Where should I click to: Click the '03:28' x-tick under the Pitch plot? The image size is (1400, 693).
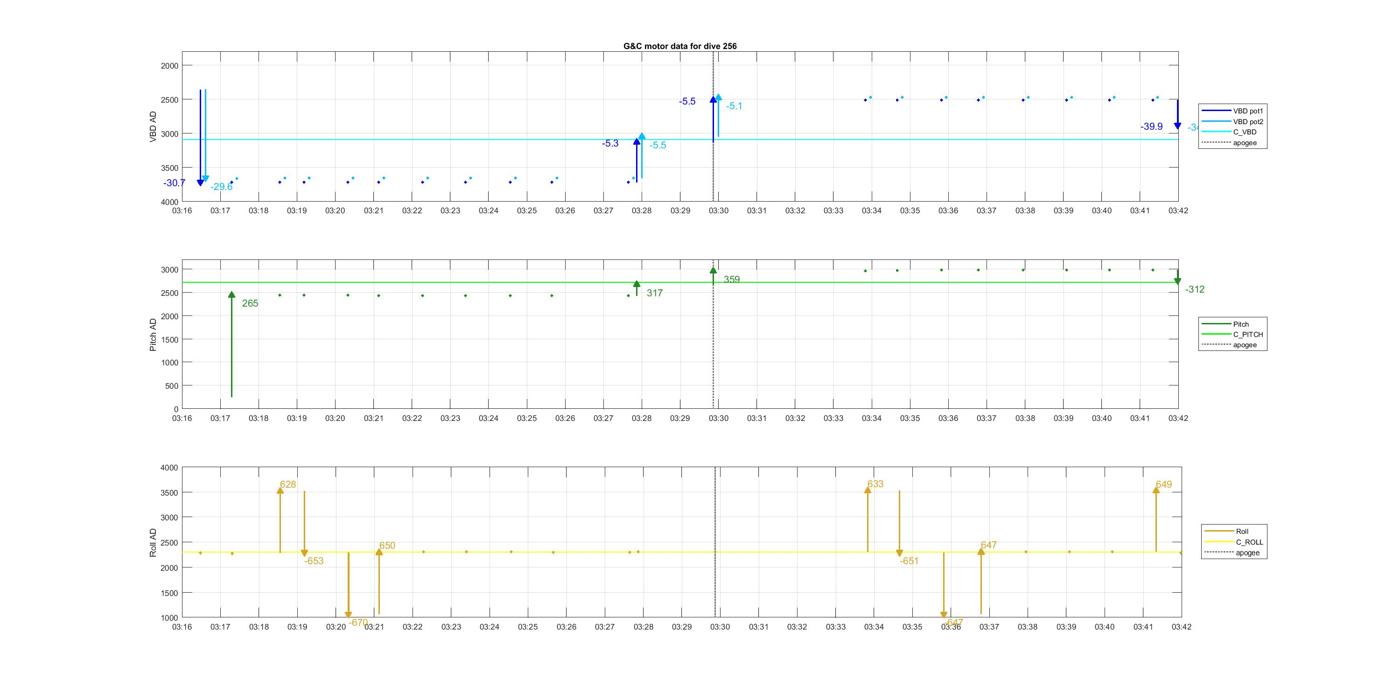pos(642,419)
